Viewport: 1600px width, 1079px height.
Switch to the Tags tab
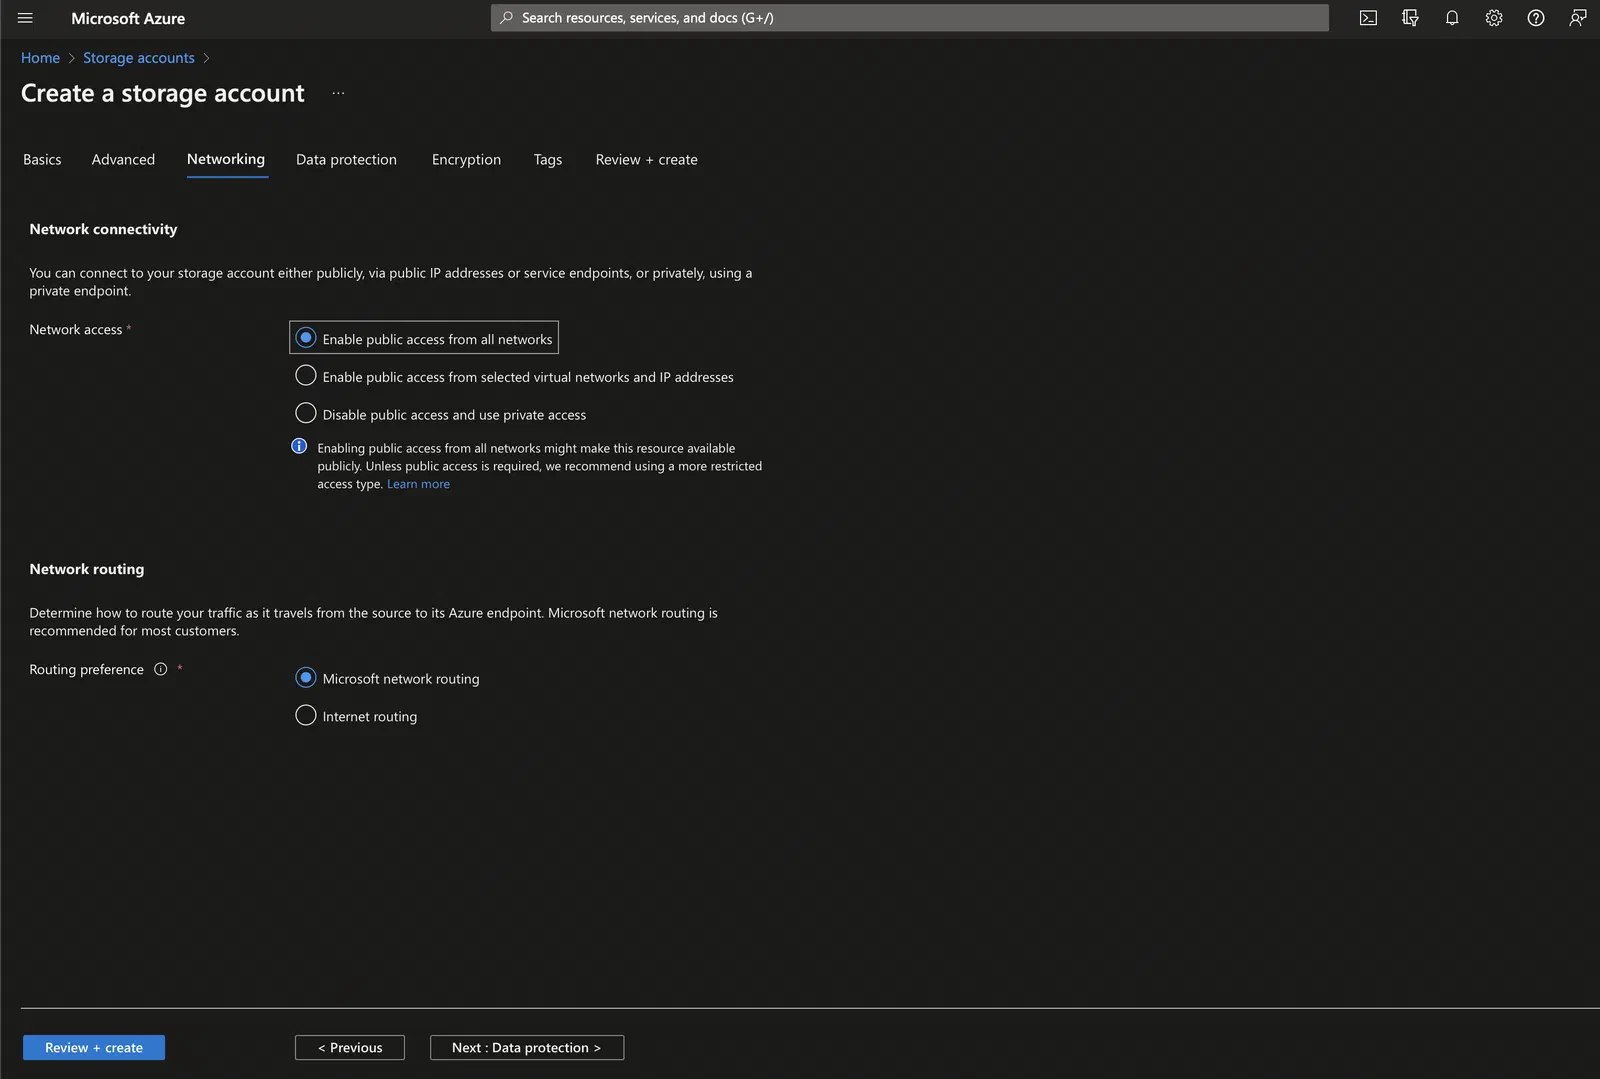tap(548, 160)
